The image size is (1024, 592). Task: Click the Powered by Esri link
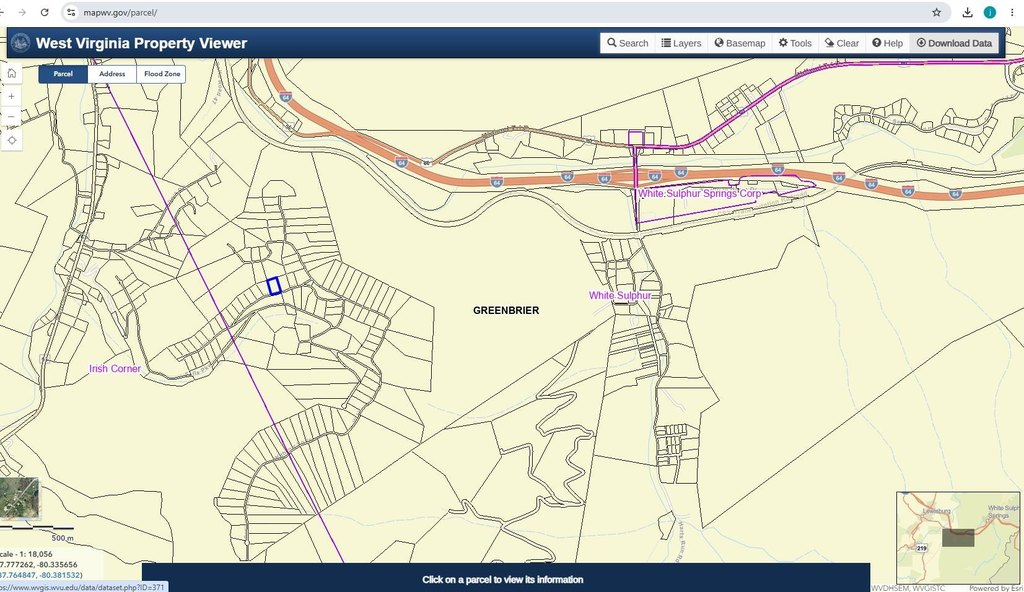[996, 588]
